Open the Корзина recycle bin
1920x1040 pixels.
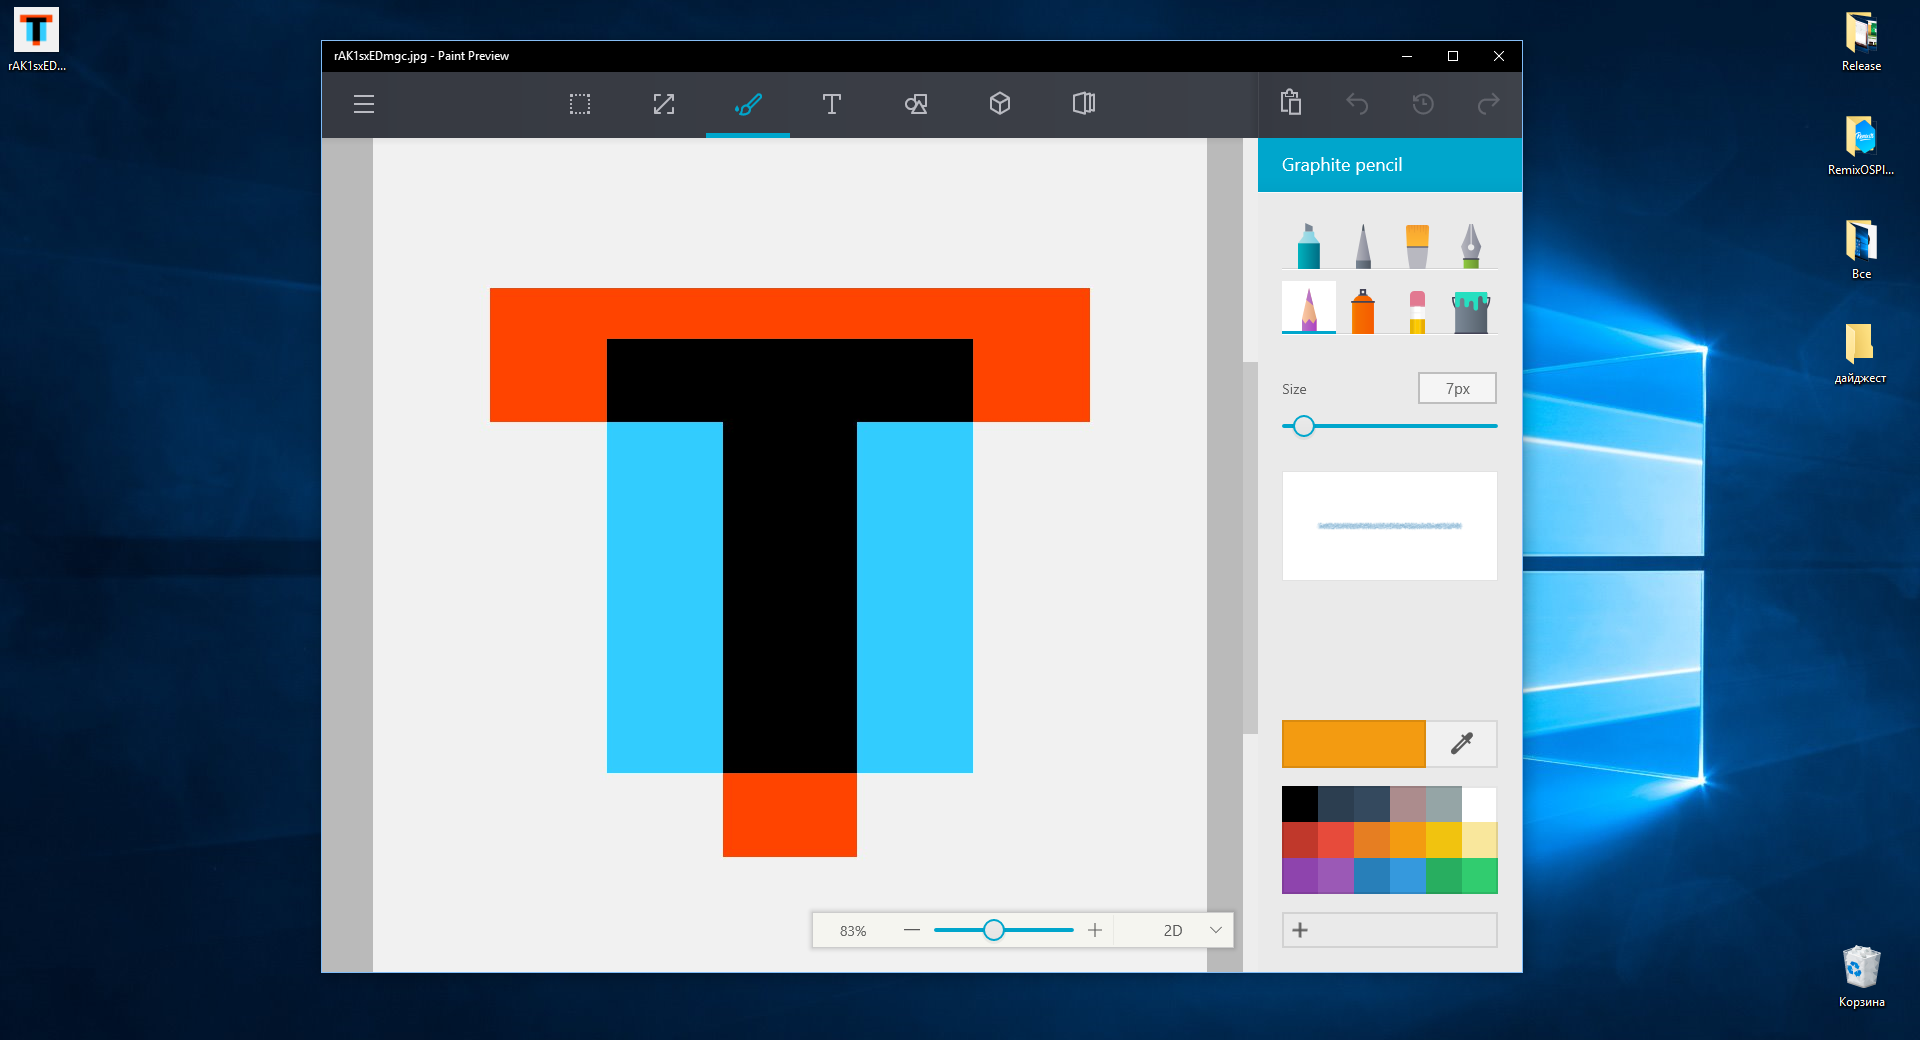pos(1861,976)
